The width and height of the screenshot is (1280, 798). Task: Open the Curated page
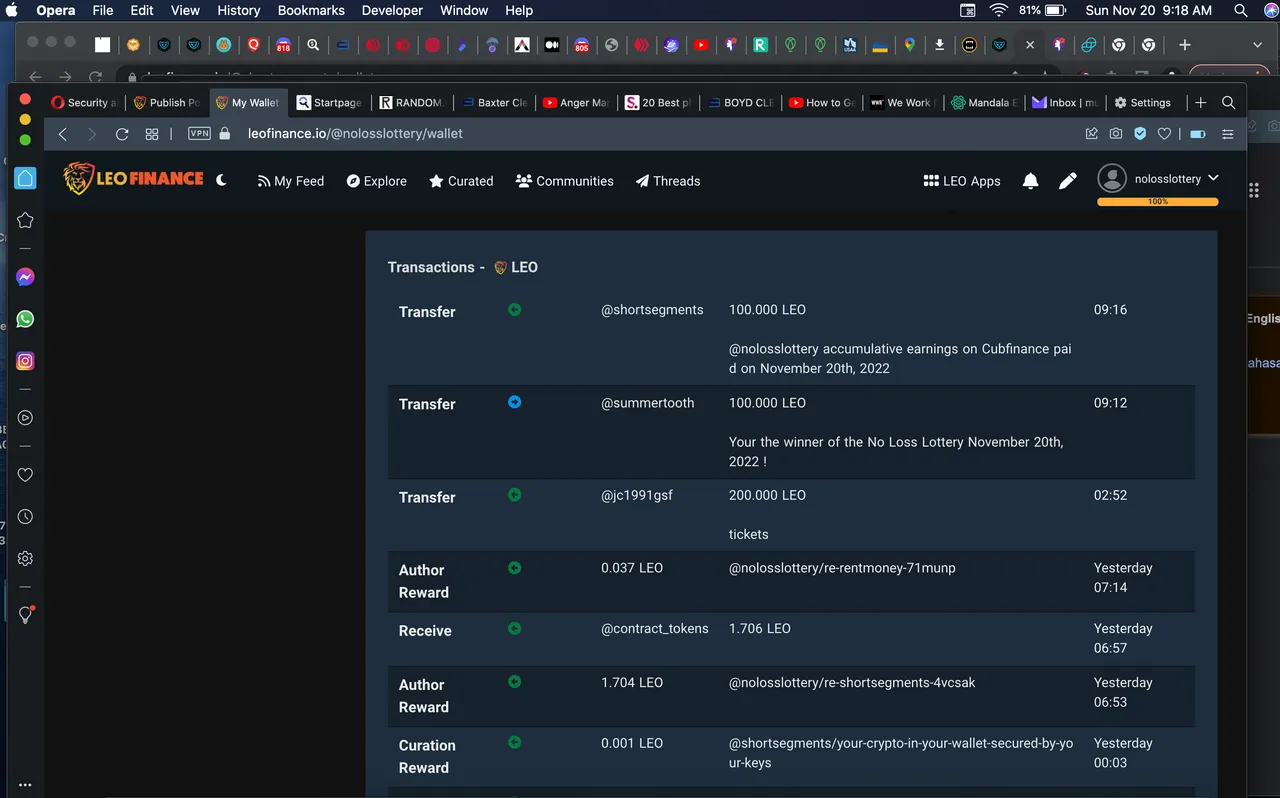461,181
